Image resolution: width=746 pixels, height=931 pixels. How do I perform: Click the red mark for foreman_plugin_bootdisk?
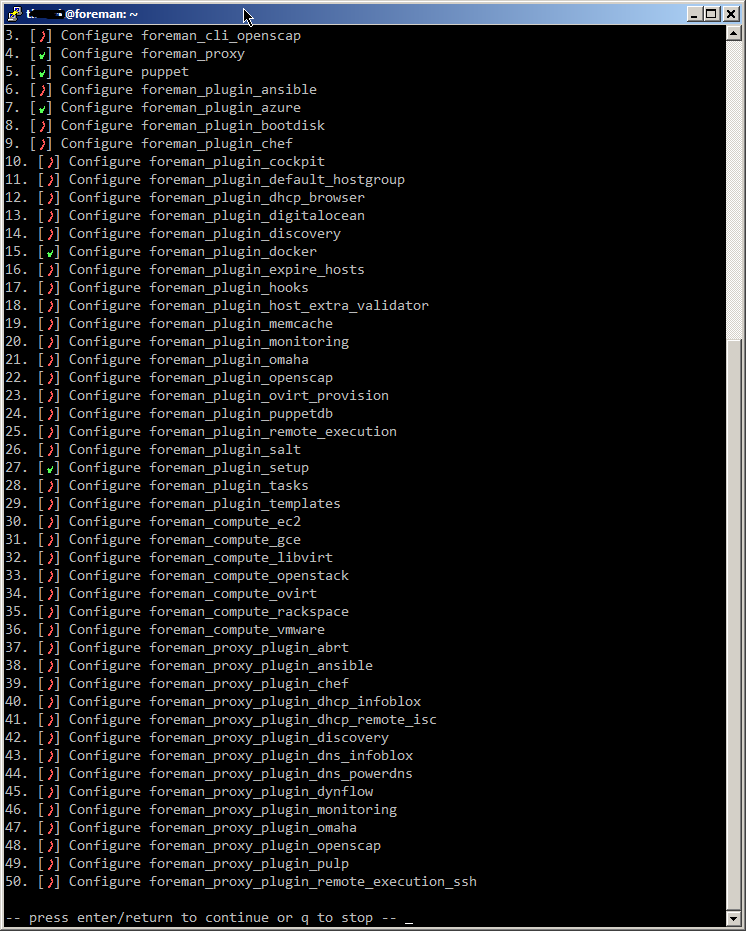[42, 126]
